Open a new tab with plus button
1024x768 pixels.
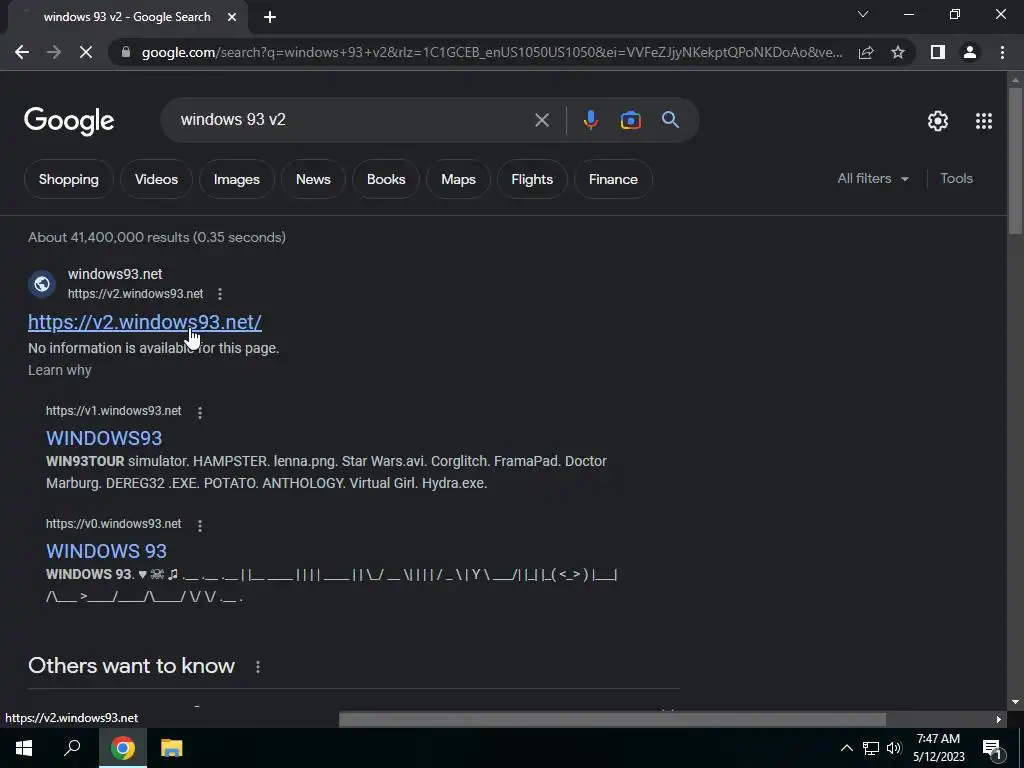click(x=270, y=17)
